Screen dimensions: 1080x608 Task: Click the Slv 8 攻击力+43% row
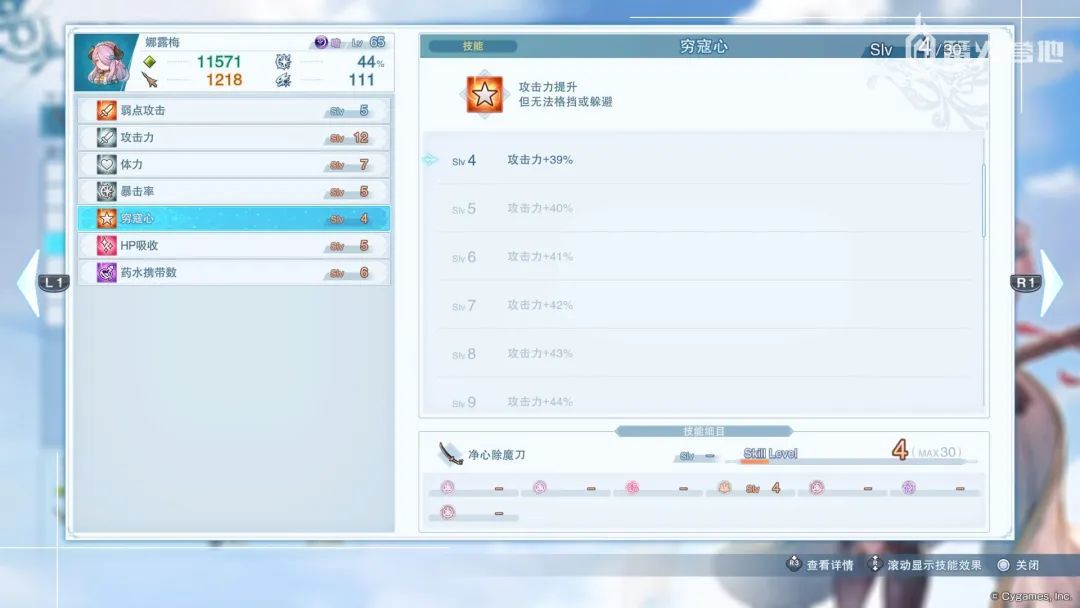tap(703, 353)
